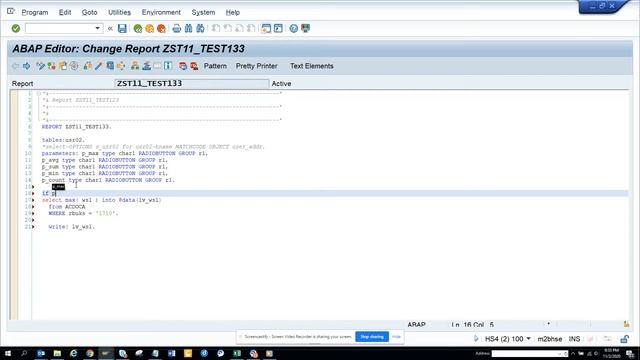The width and height of the screenshot is (640, 360).
Task: Click the green Back round icon
Action: pos(138,28)
